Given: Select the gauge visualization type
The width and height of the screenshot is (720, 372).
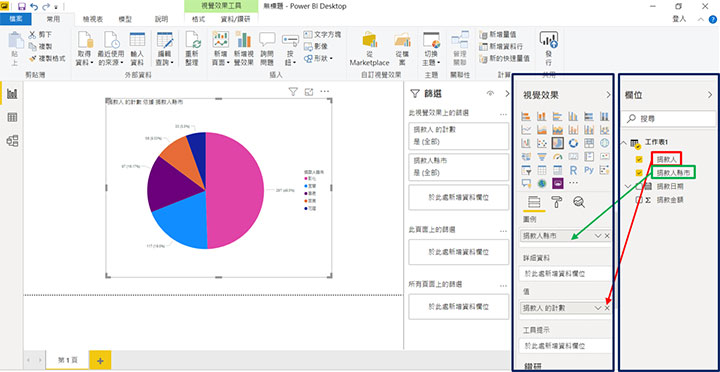Looking at the screenshot, I should coord(558,157).
